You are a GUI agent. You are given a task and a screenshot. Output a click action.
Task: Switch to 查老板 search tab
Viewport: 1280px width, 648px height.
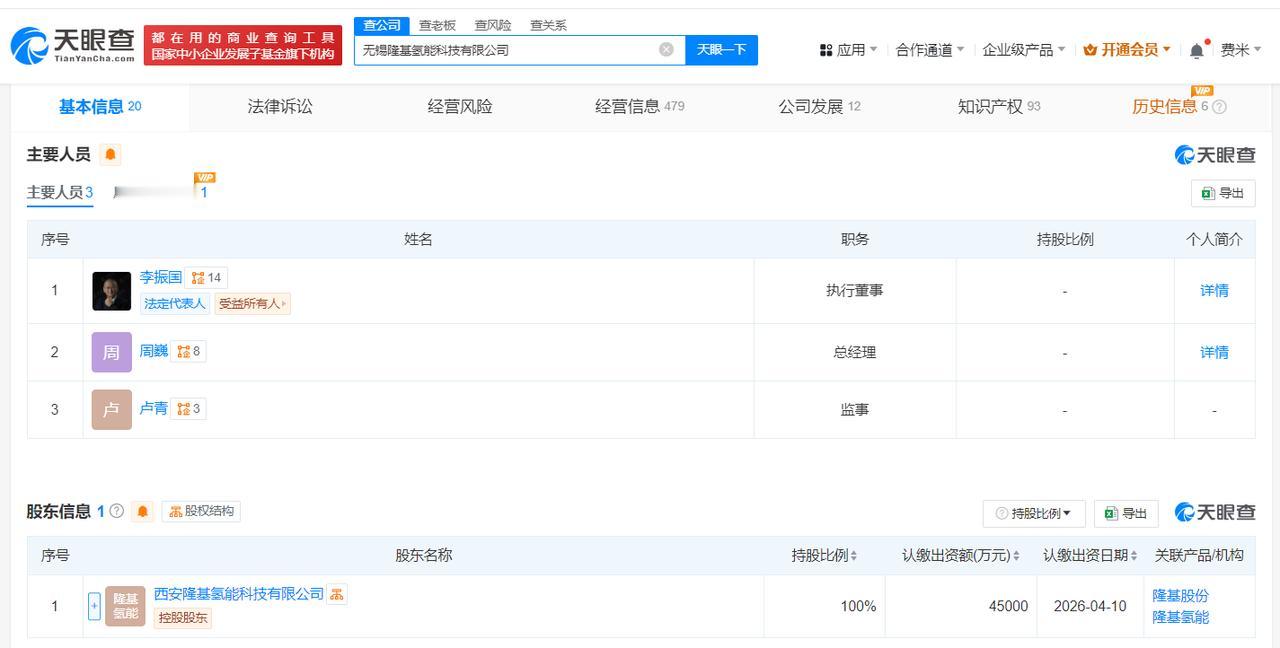click(x=437, y=26)
